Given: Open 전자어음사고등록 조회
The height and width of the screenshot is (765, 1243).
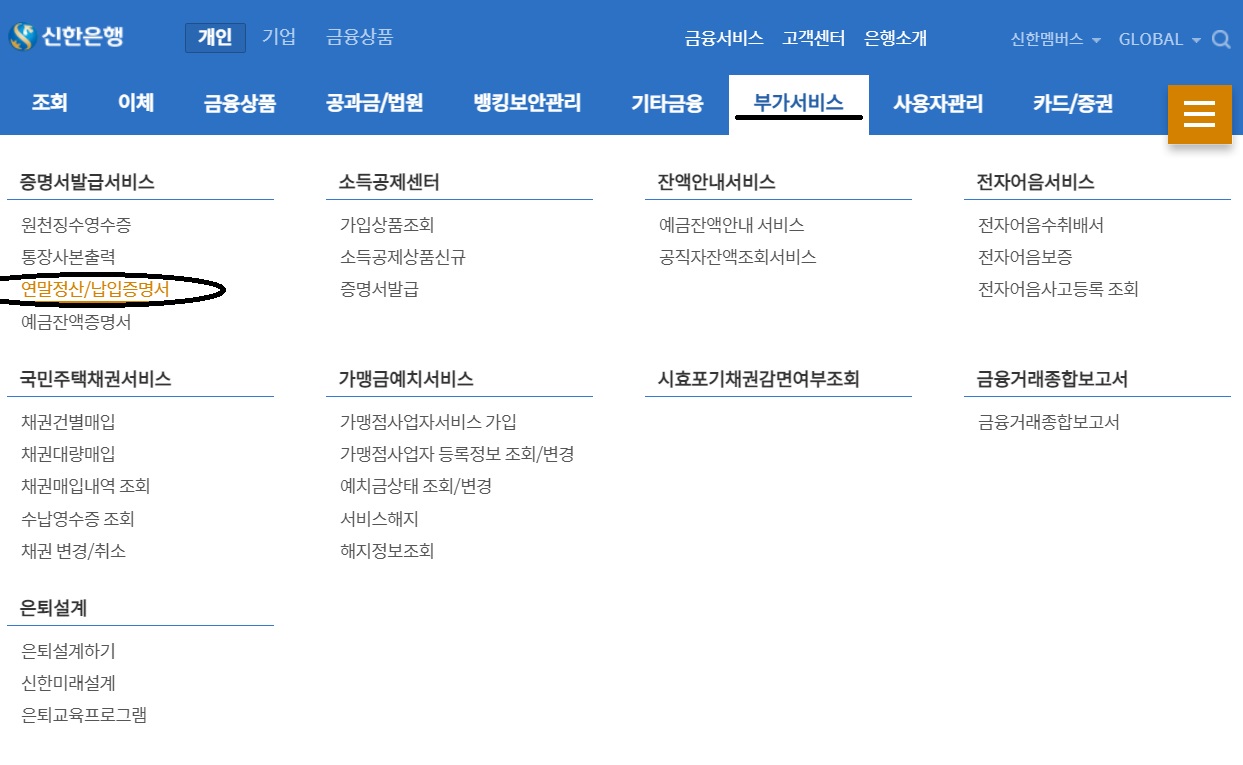Looking at the screenshot, I should pyautogui.click(x=1059, y=289).
